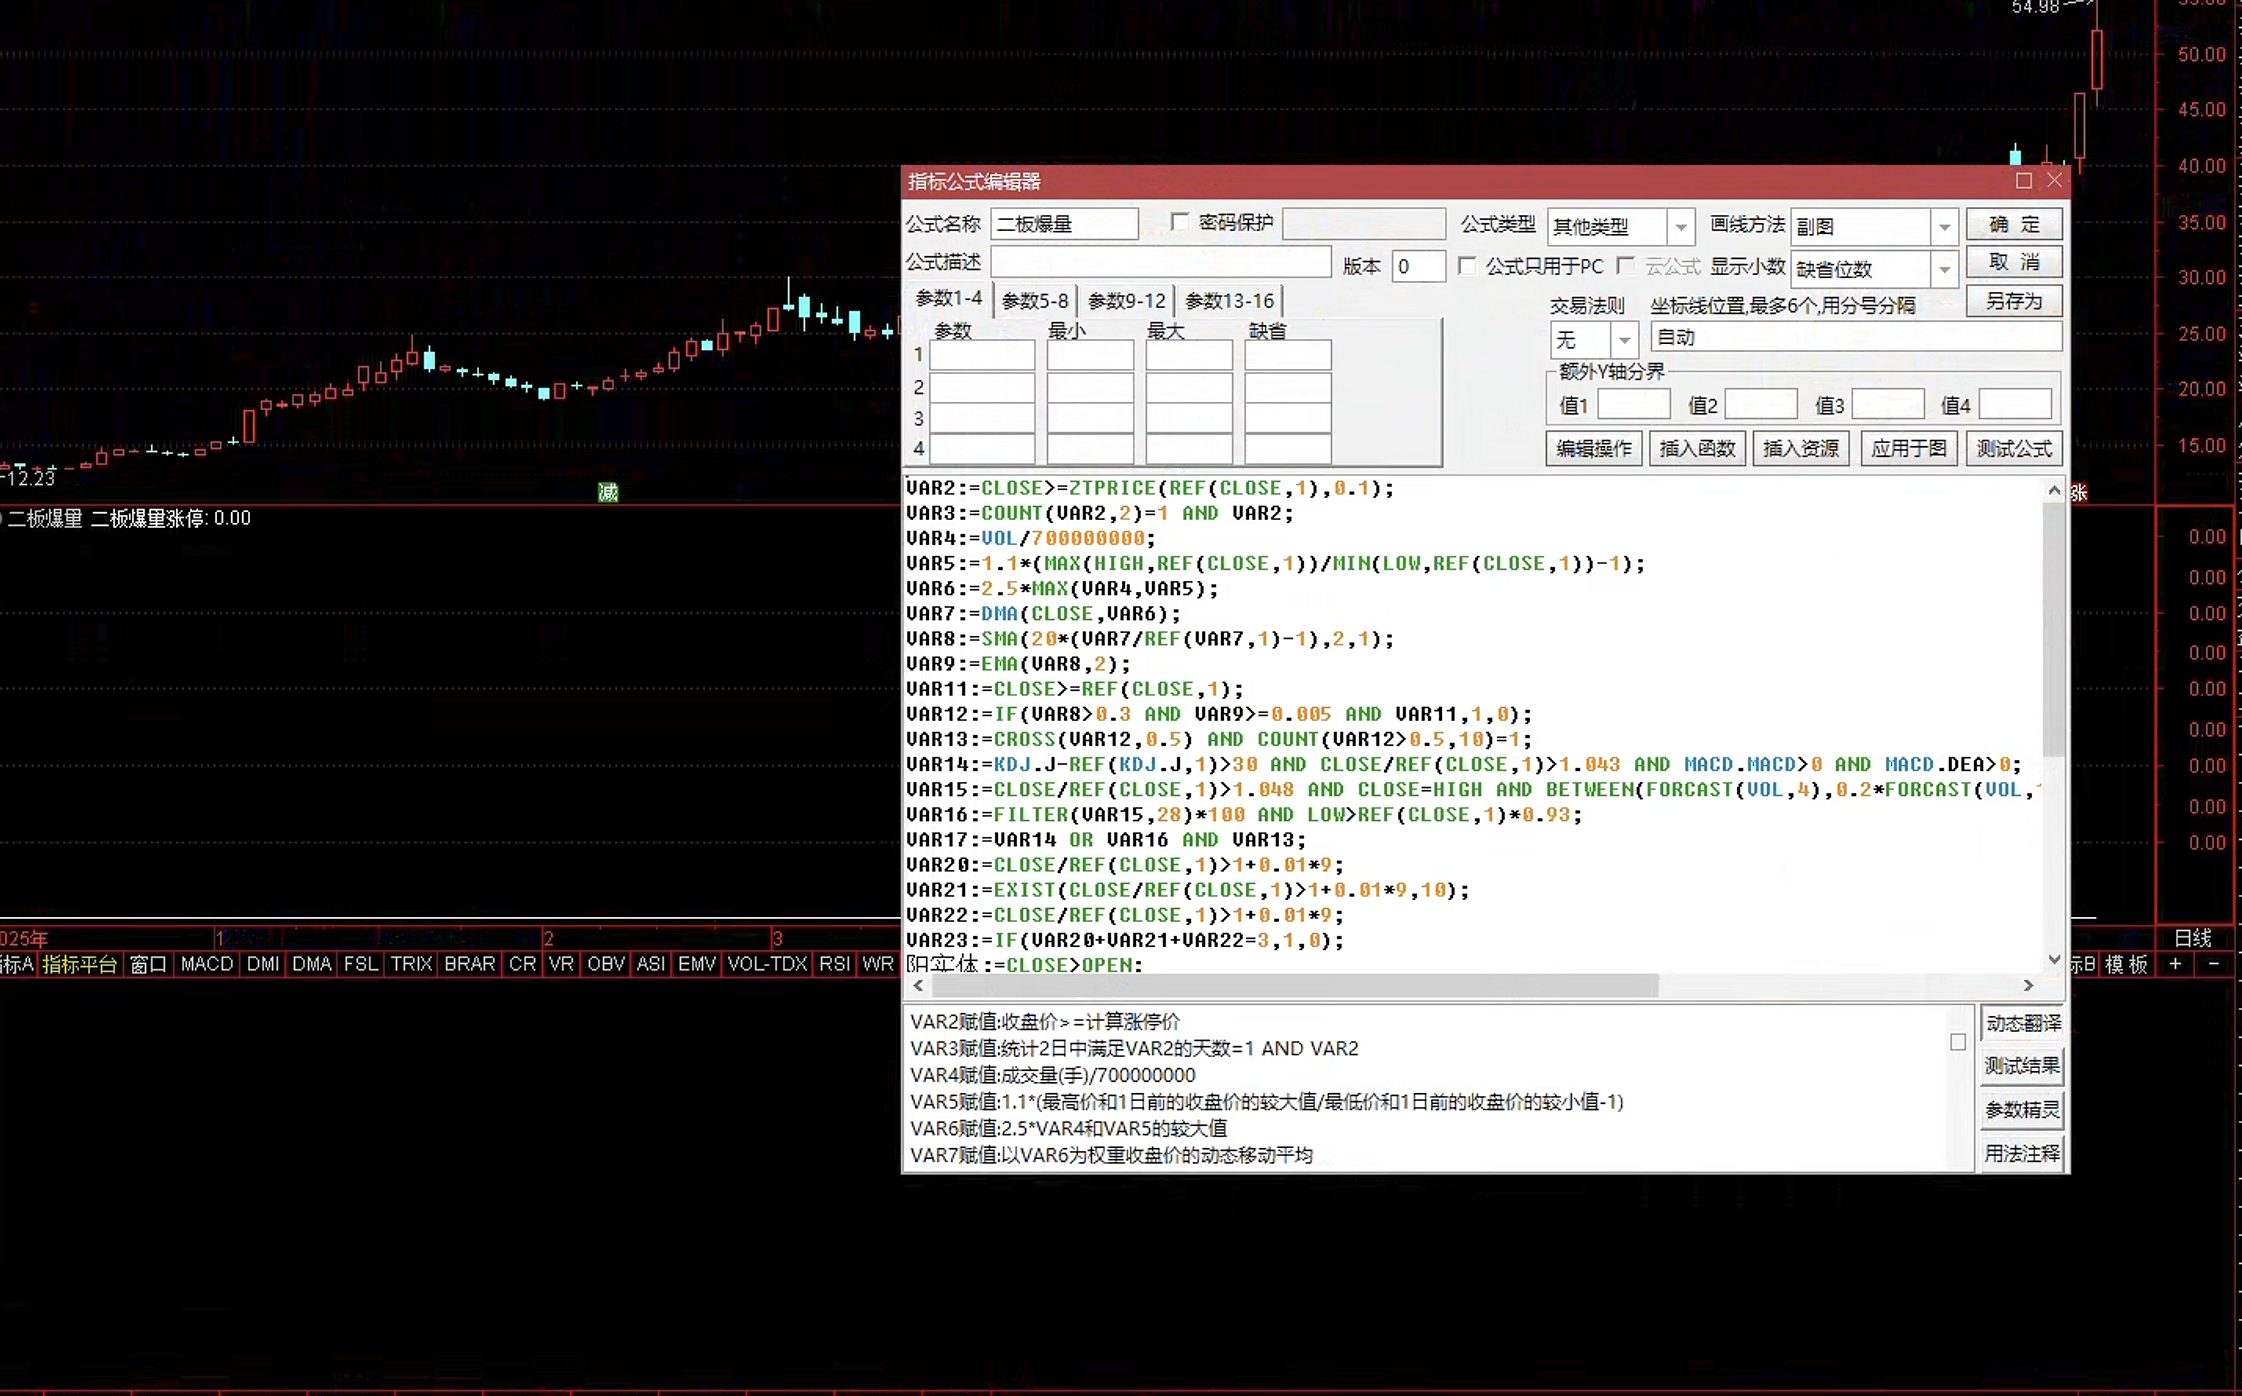Viewport: 2242px width, 1396px height.
Task: Open the 公式类型 dropdown
Action: pos(1681,227)
